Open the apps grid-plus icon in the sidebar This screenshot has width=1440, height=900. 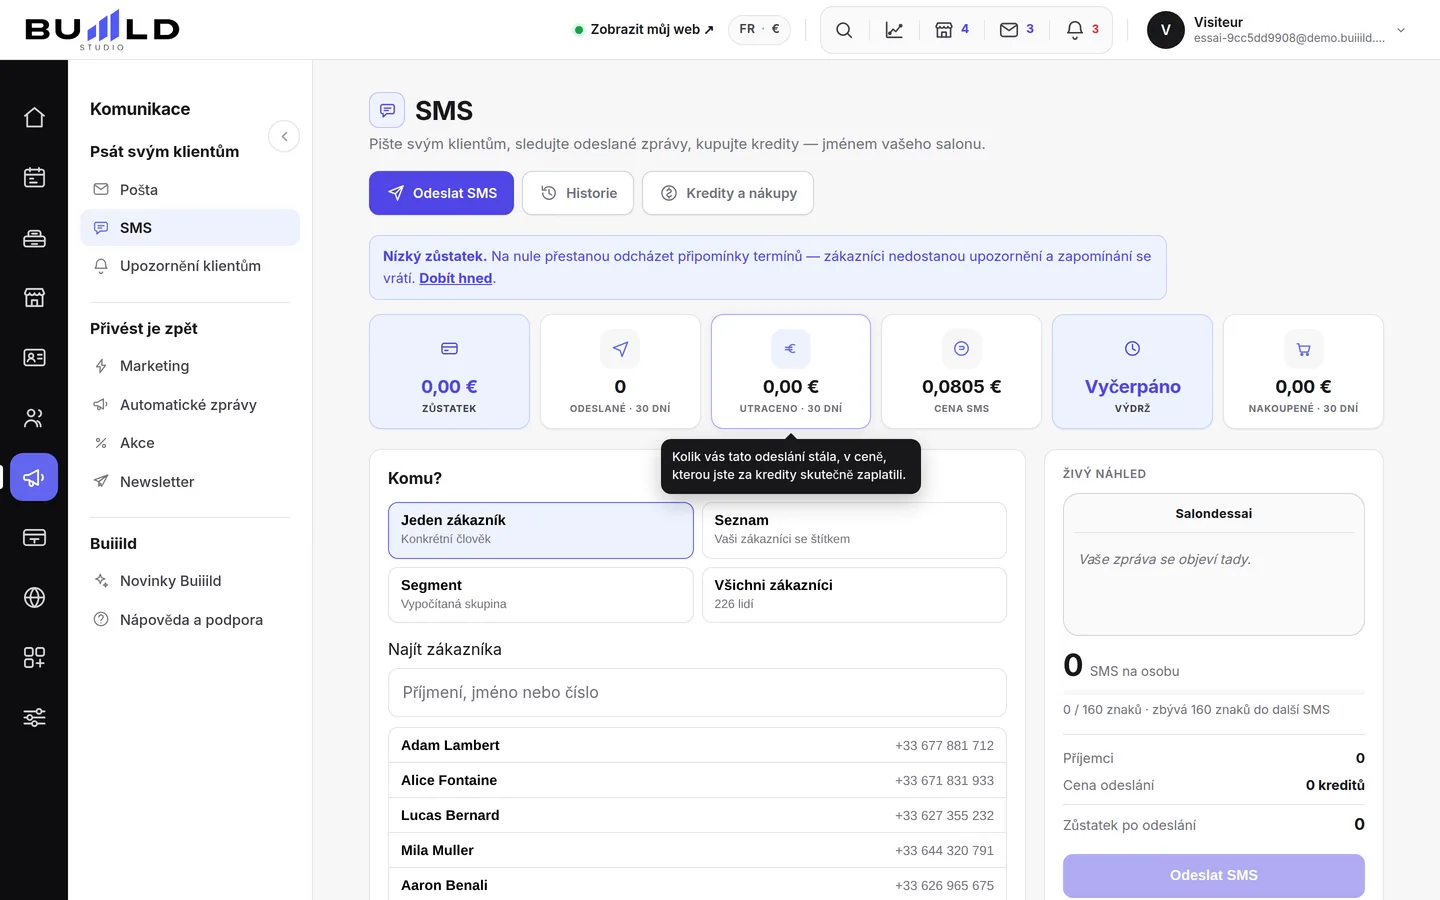click(x=34, y=658)
